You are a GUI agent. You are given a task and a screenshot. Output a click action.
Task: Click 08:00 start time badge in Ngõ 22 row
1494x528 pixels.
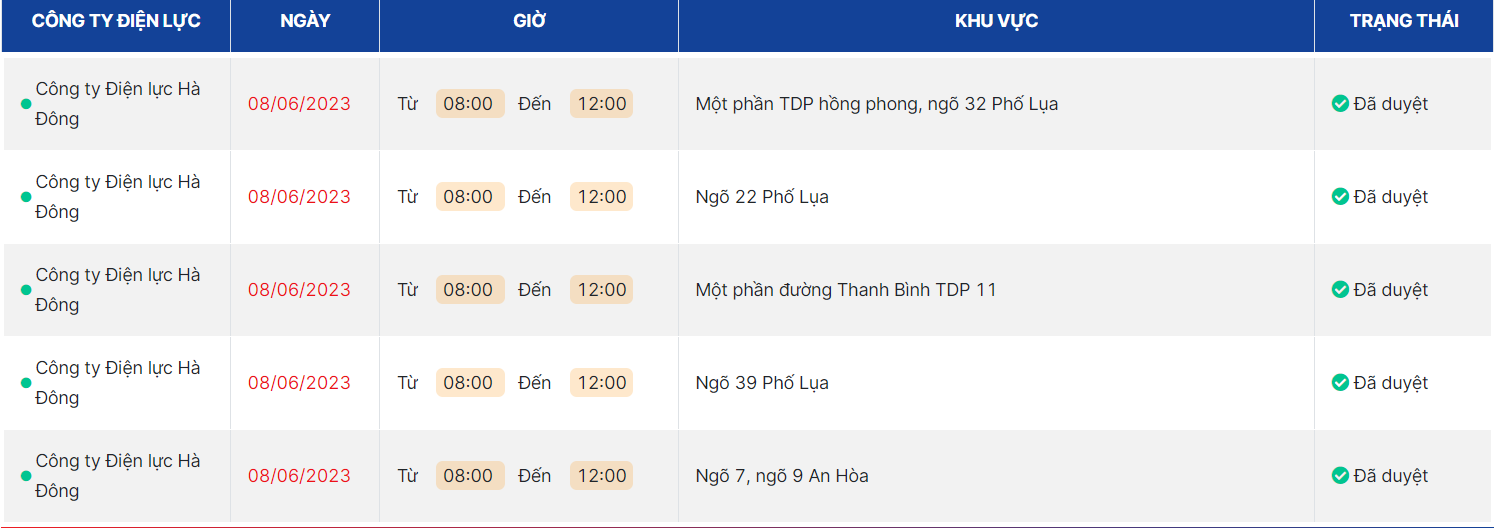[x=469, y=197]
